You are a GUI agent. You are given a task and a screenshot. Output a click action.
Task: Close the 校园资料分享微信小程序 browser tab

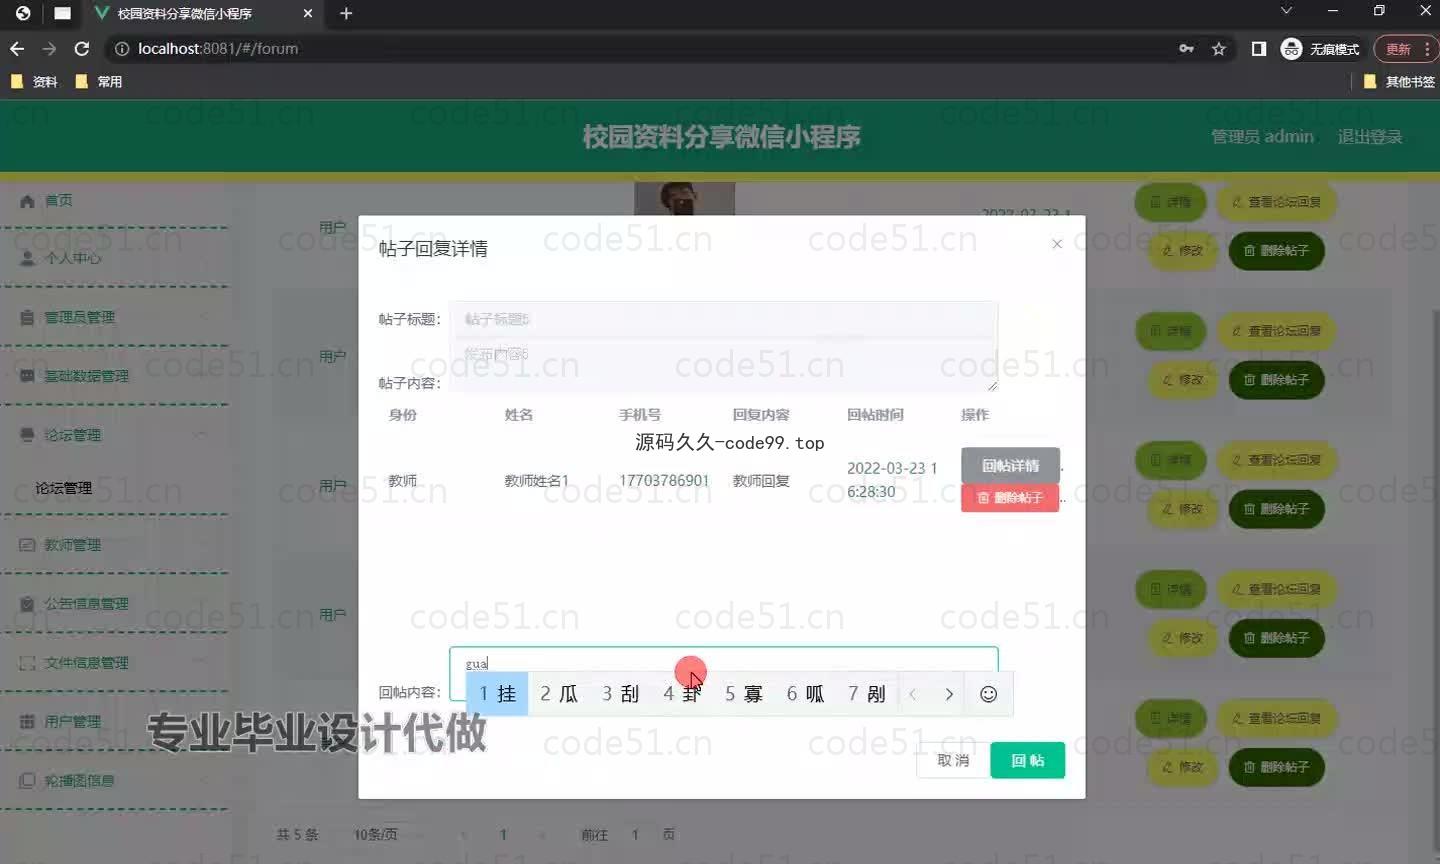tap(308, 14)
